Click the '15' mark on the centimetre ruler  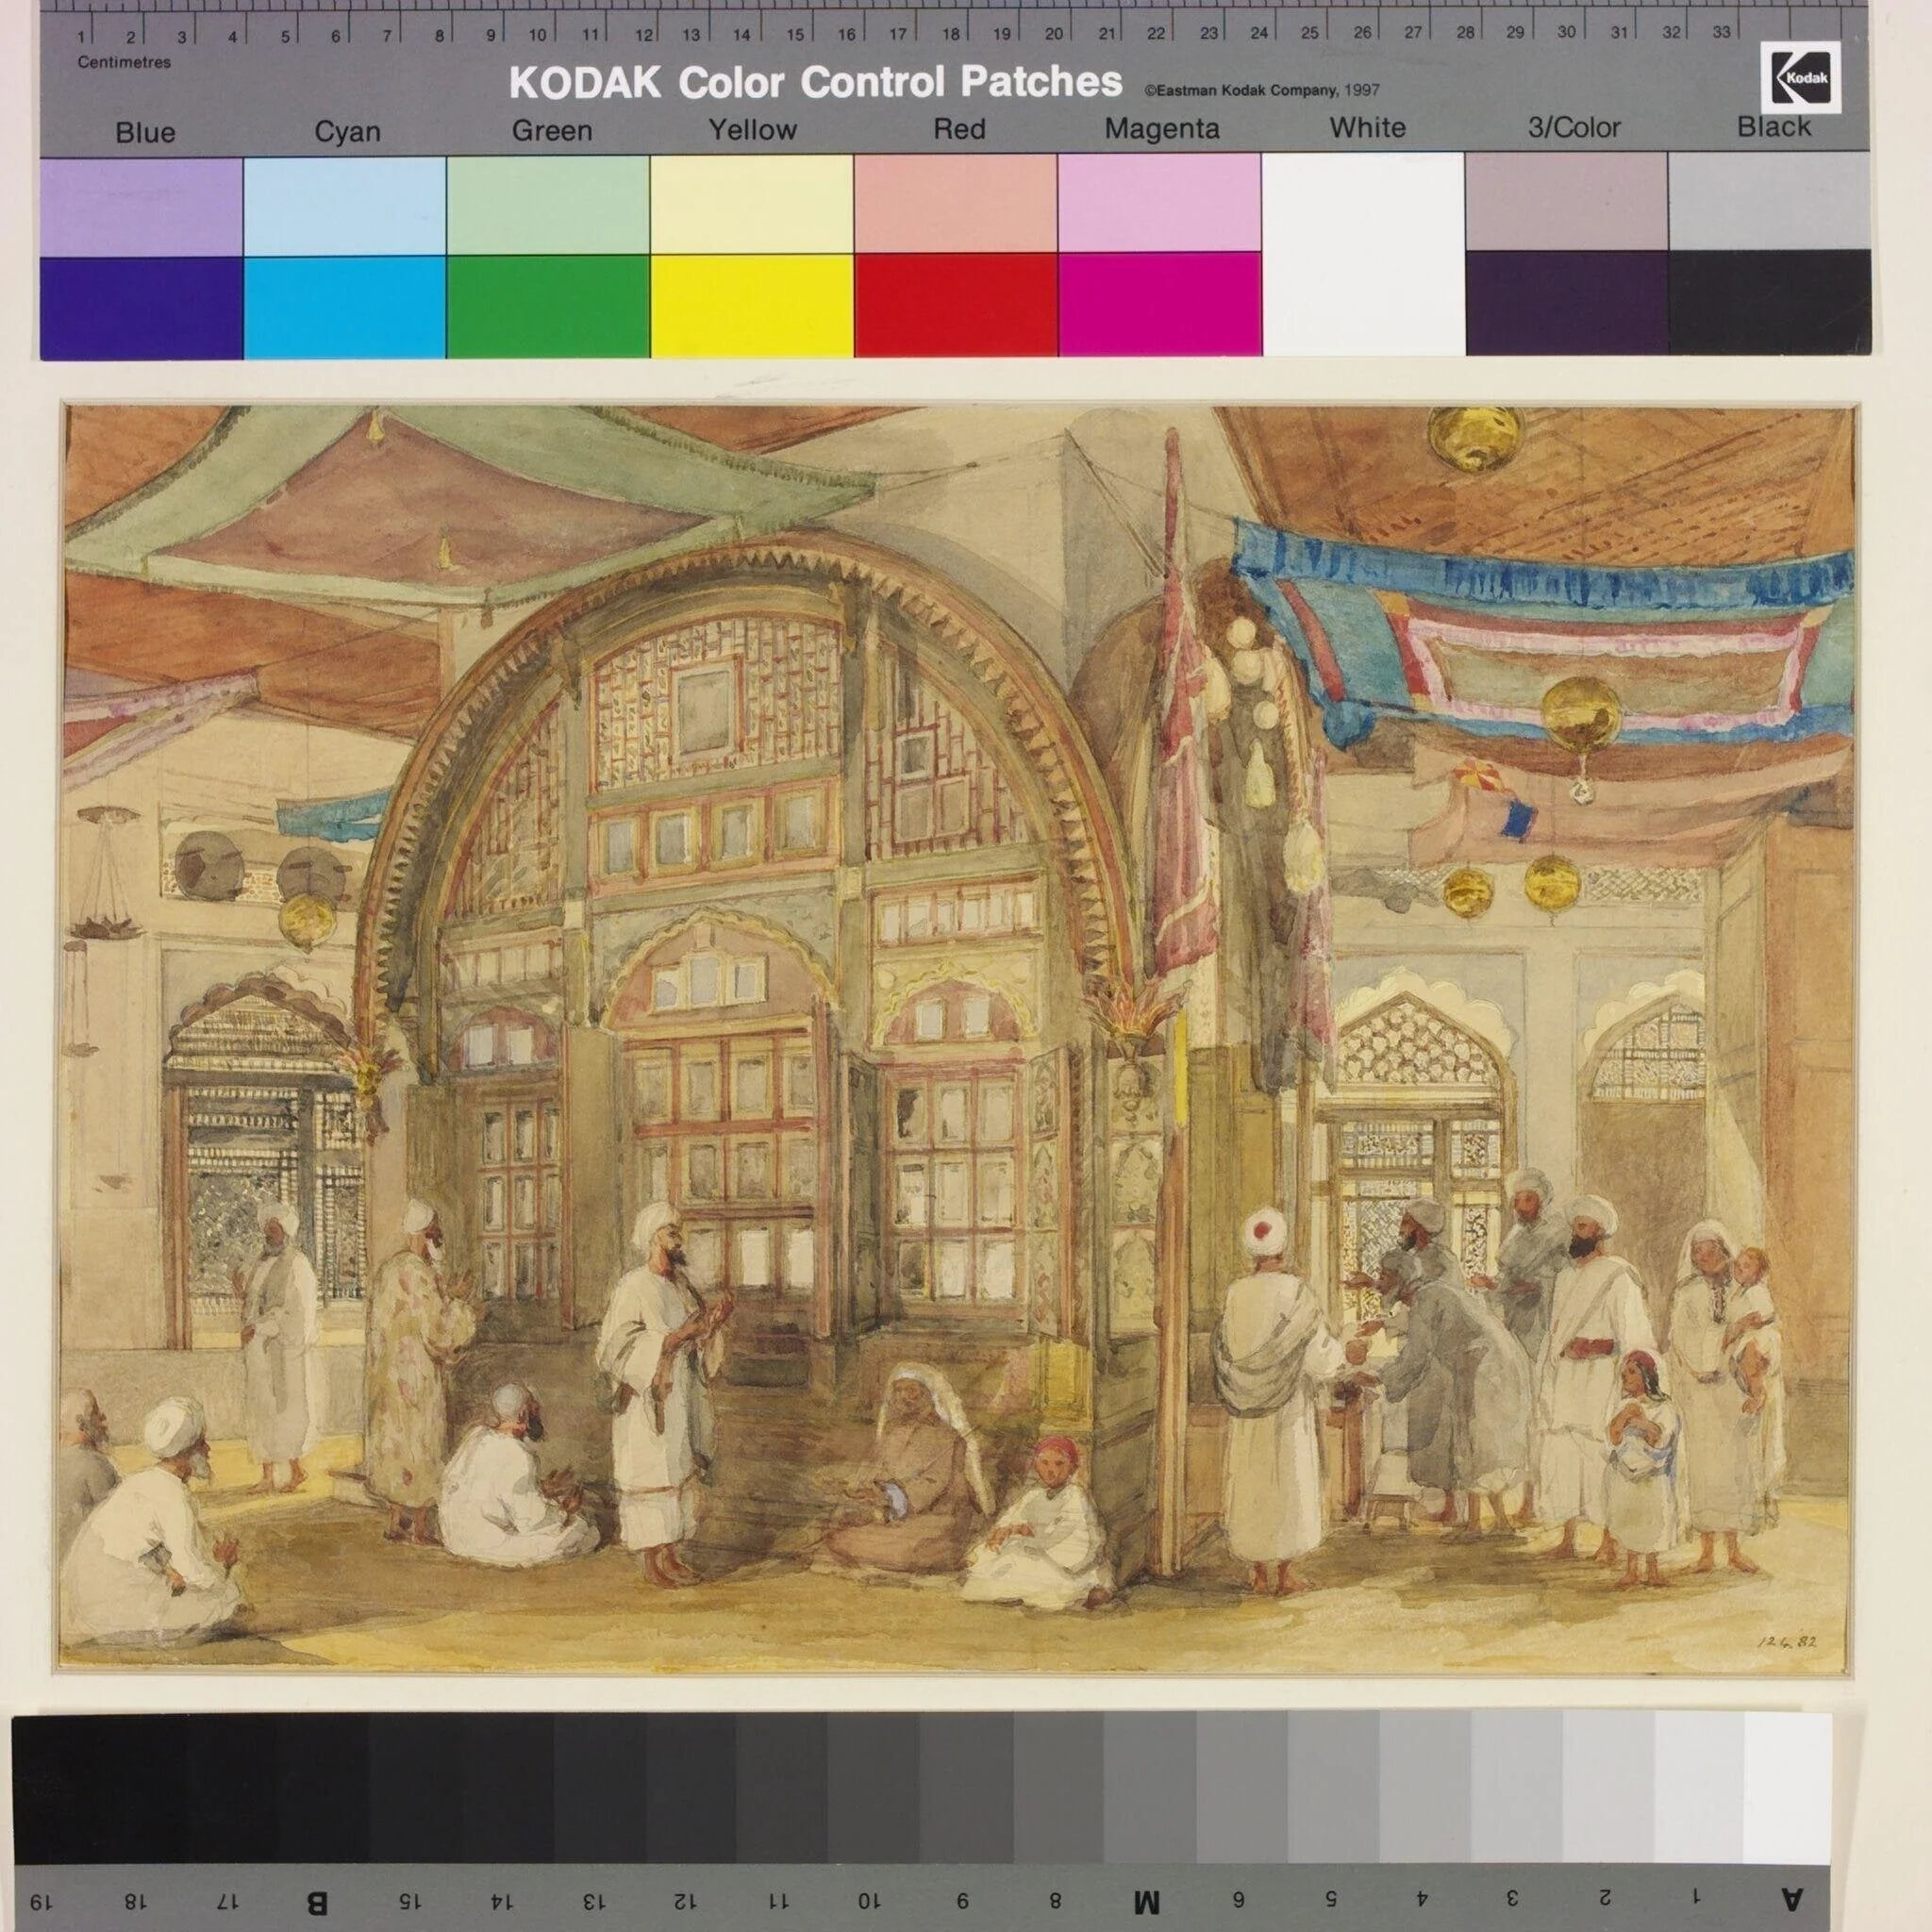[795, 34]
